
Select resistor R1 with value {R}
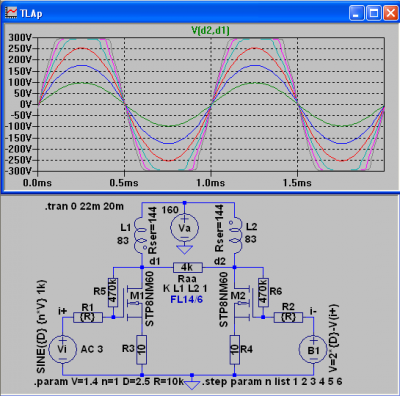(x=88, y=317)
